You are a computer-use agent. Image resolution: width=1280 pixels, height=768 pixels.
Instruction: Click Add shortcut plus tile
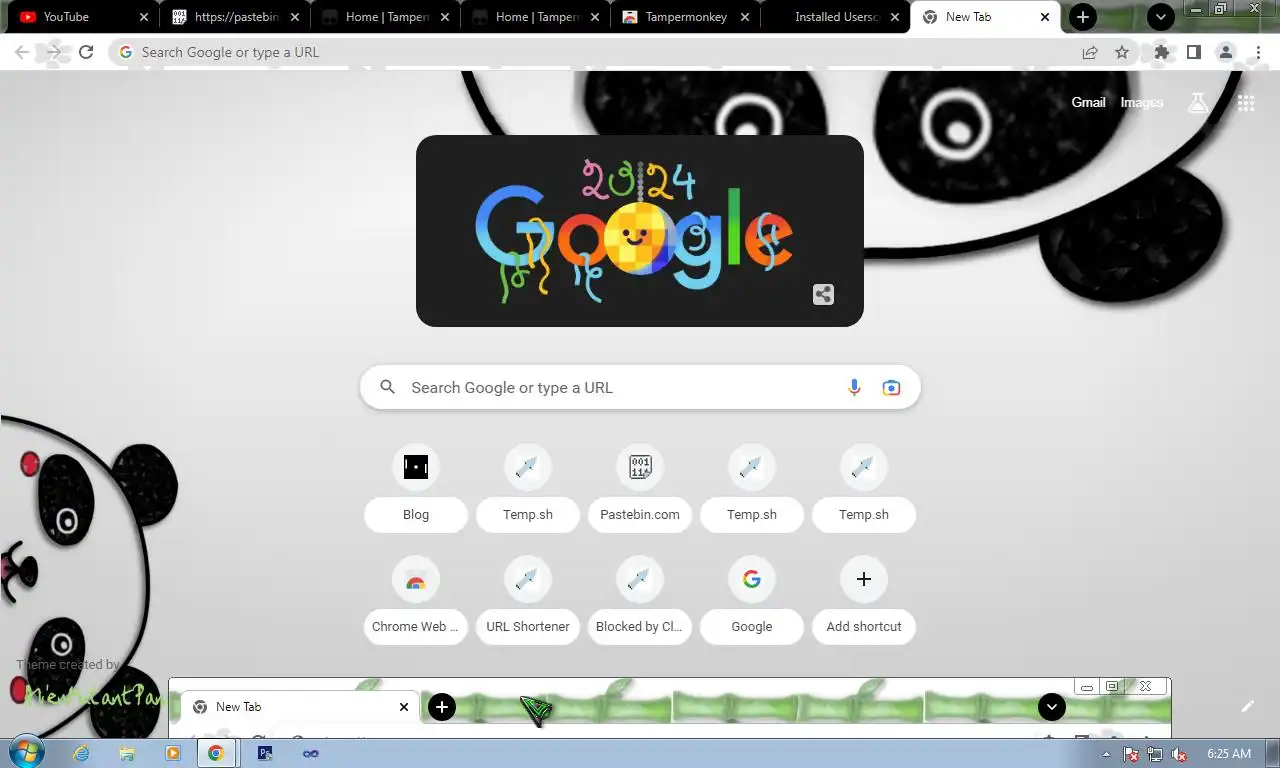(864, 601)
